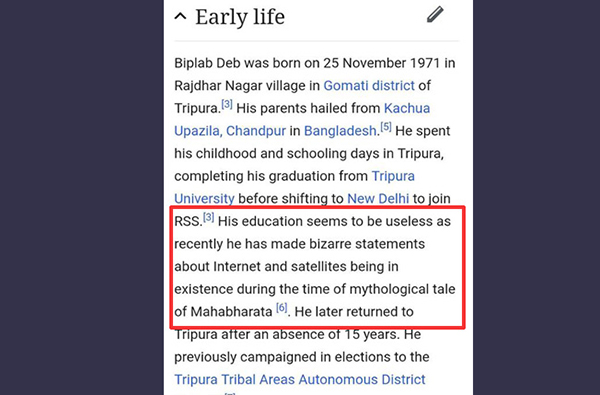The height and width of the screenshot is (395, 600).
Task: Open citation [3] after RSS
Action: coord(209,217)
